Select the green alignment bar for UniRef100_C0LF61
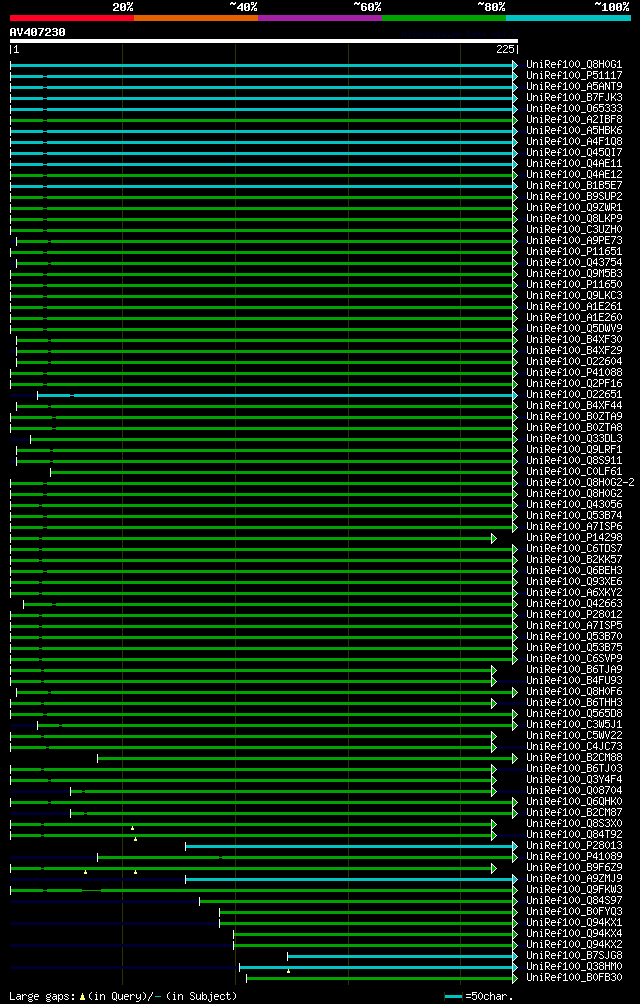640x1004 pixels. tap(282, 472)
